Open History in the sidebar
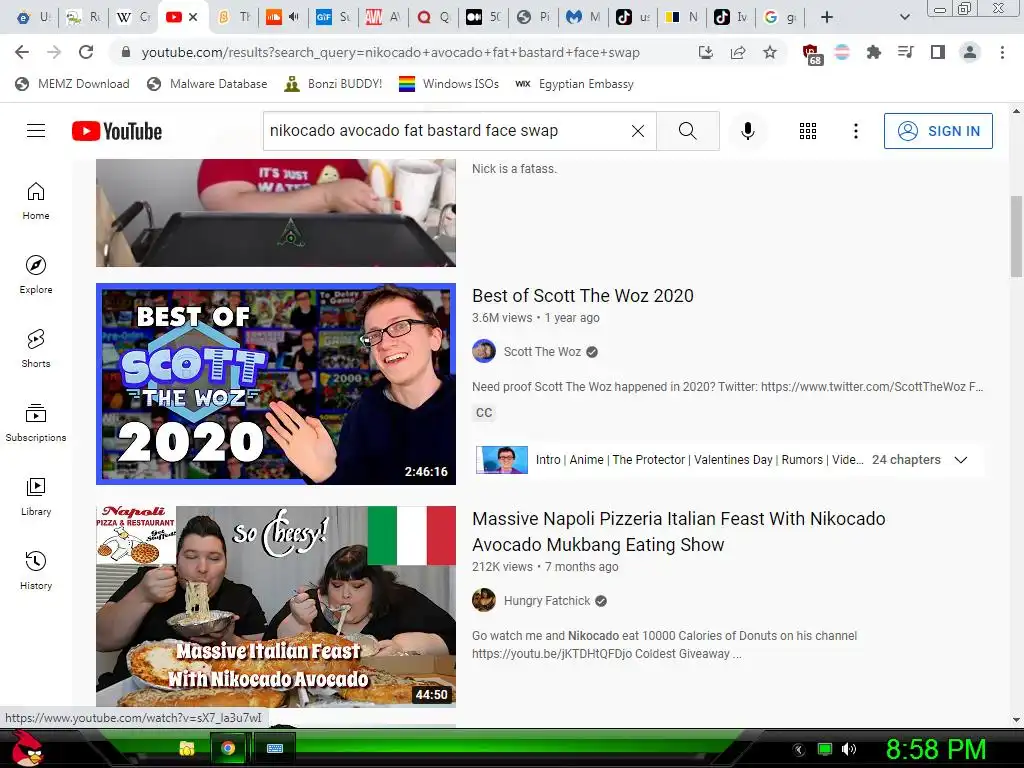The height and width of the screenshot is (768, 1024). [36, 570]
